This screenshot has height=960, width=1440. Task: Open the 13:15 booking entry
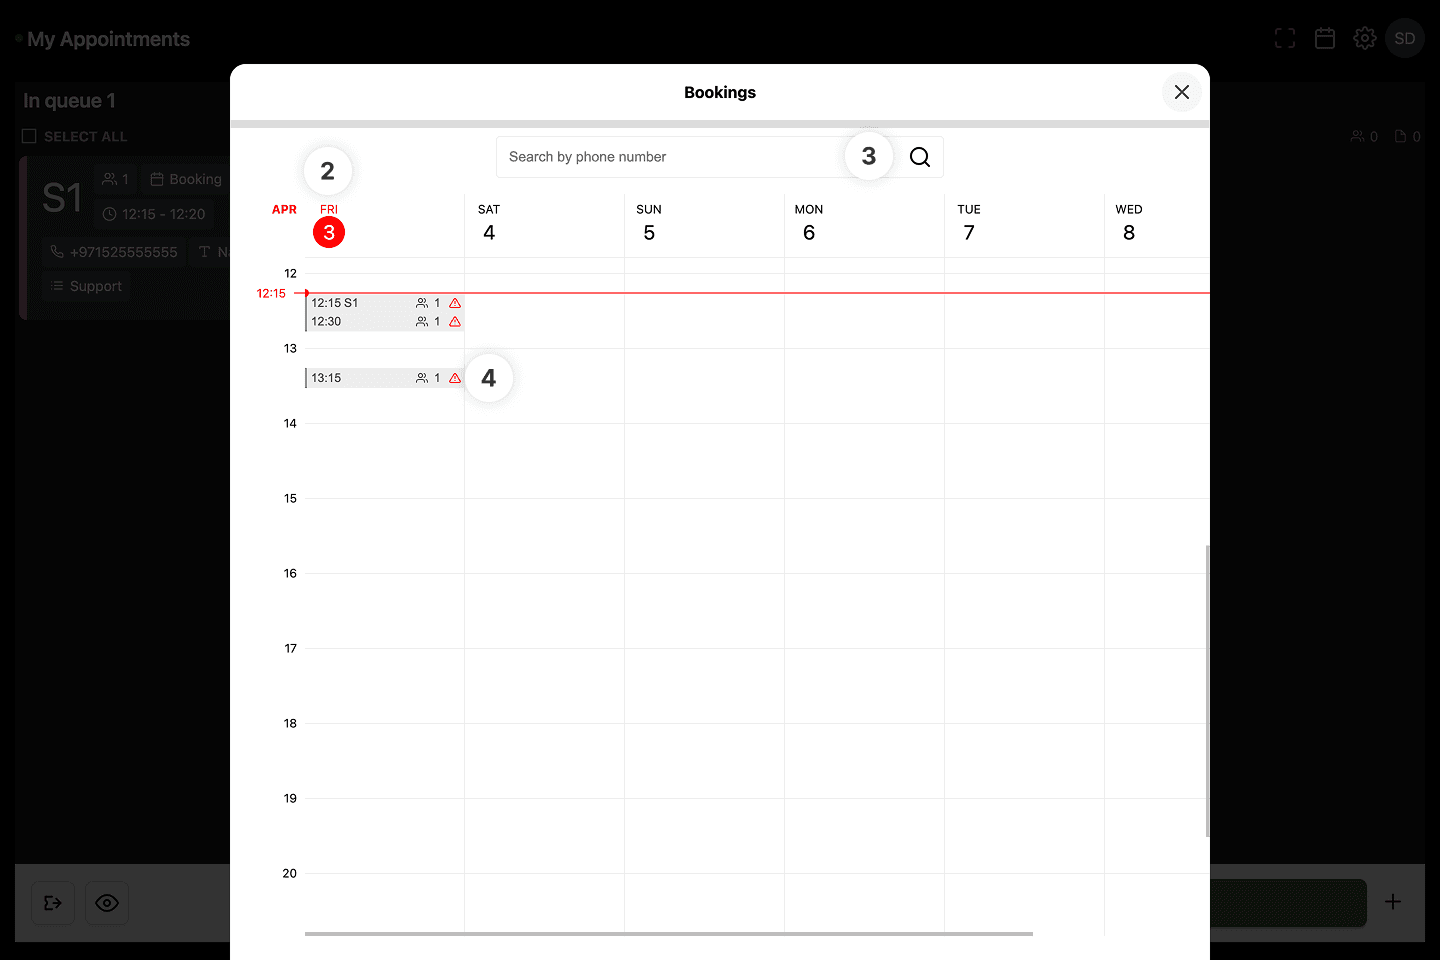pos(384,378)
